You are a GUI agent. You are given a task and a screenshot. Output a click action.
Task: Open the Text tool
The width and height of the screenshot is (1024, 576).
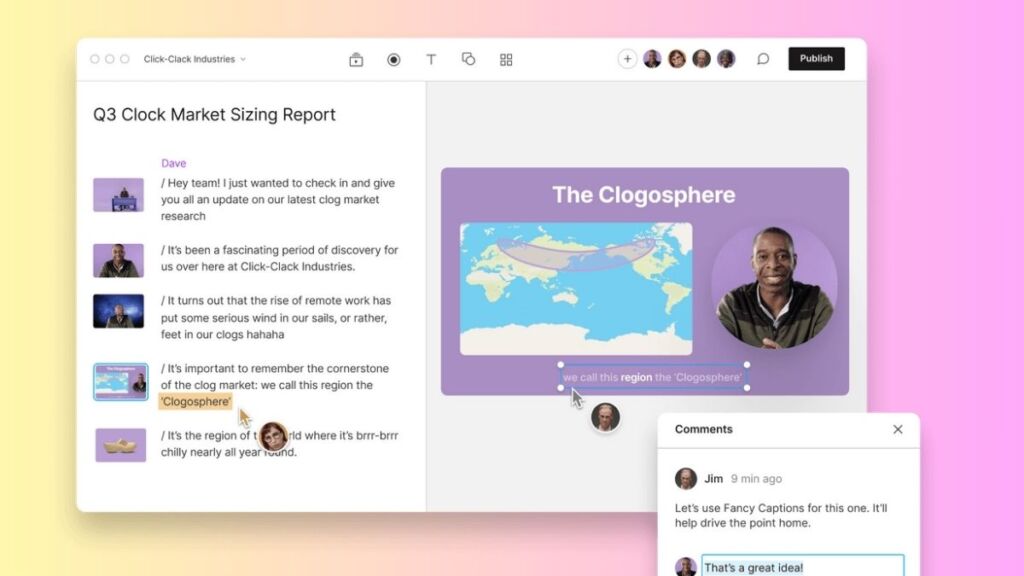[431, 59]
